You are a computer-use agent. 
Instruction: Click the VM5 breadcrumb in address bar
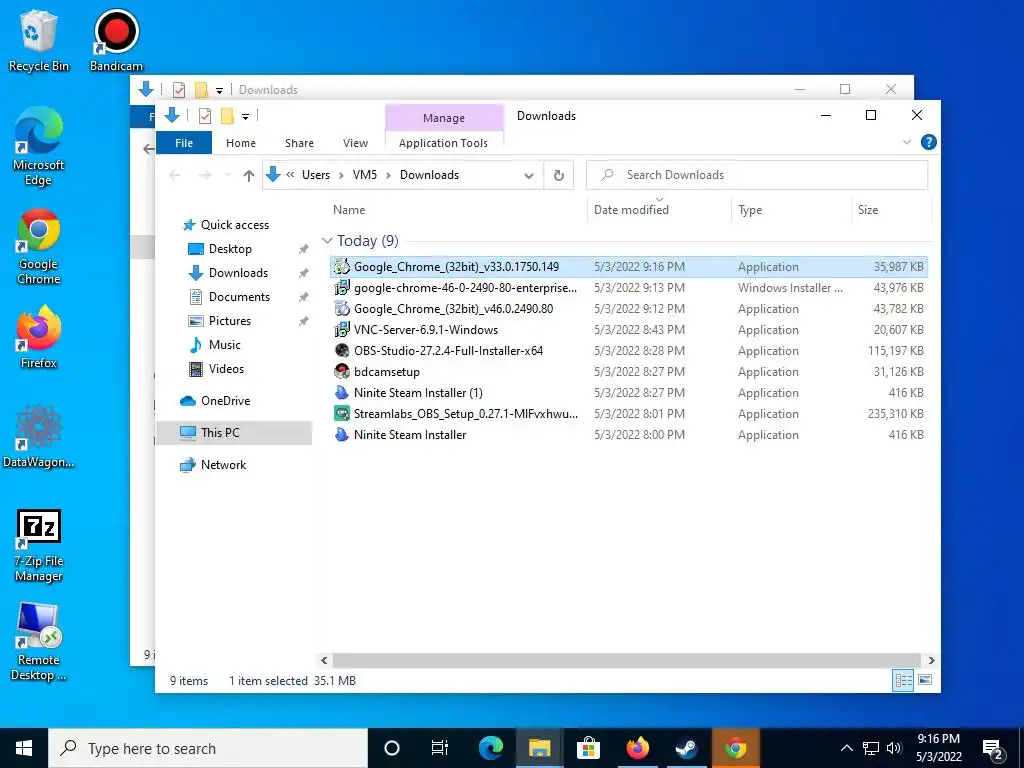365,175
